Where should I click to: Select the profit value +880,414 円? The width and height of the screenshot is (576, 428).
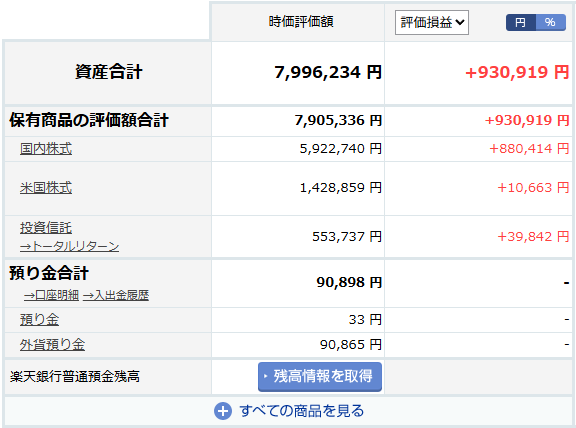point(529,149)
